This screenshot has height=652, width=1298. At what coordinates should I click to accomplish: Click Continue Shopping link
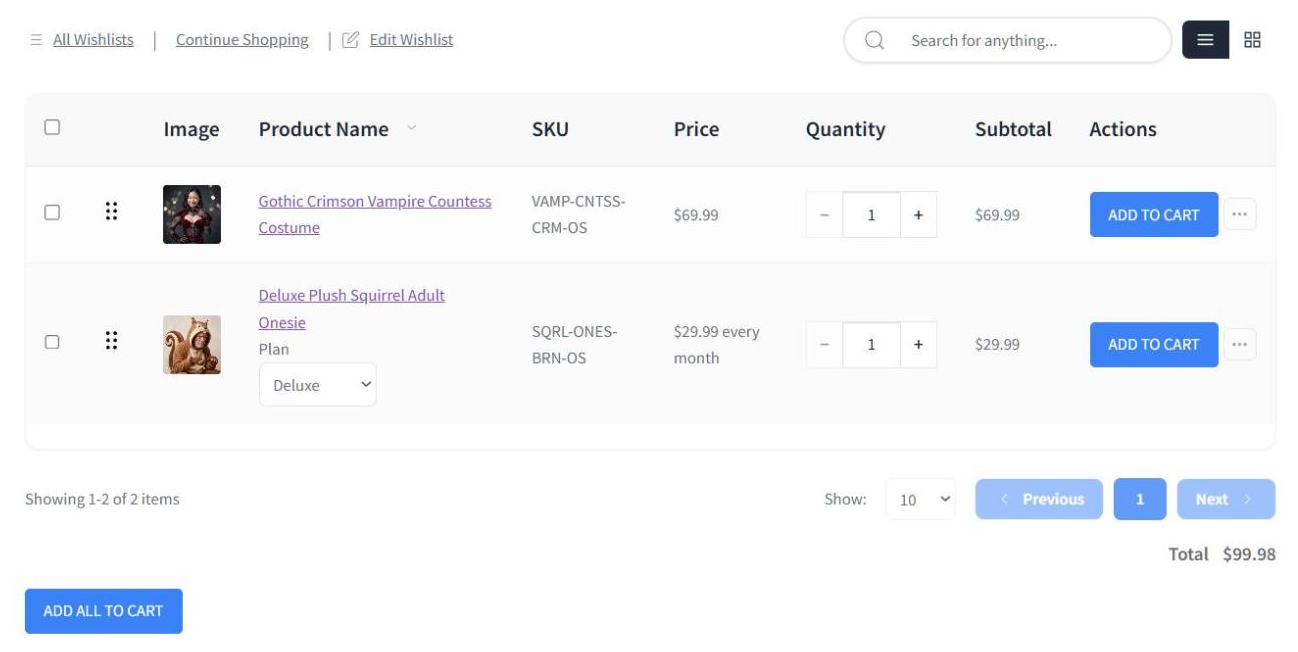coord(242,40)
